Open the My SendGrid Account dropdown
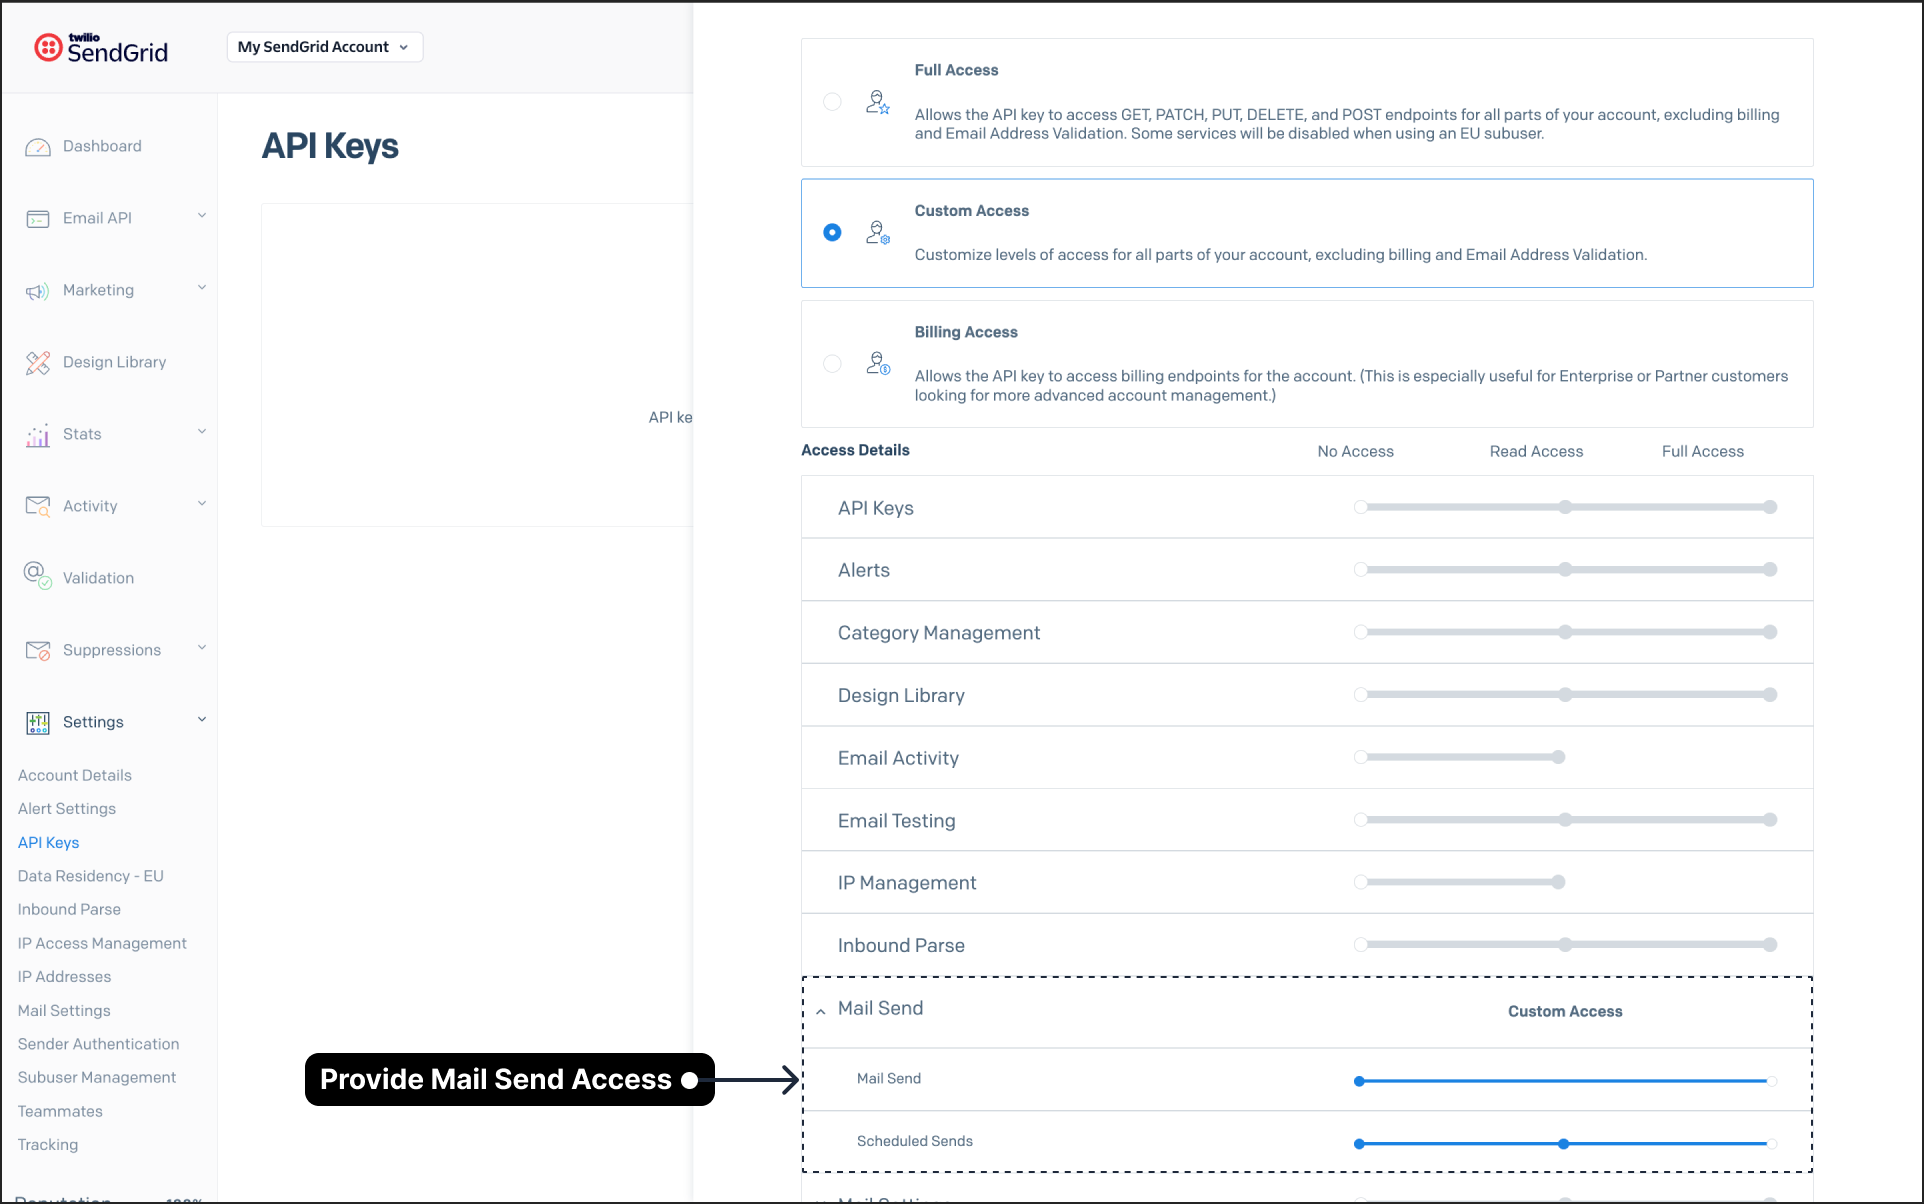Screen dimensions: 1924x1204 (323, 46)
